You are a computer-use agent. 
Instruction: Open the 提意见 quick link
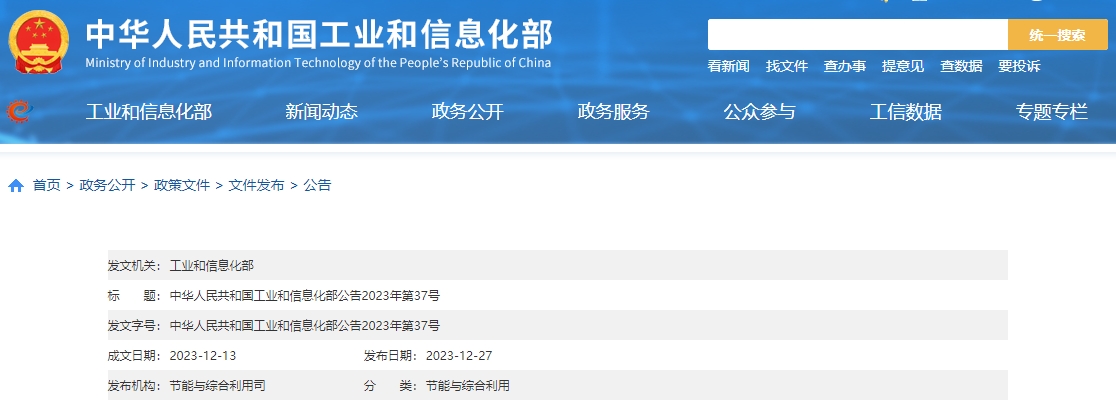902,66
